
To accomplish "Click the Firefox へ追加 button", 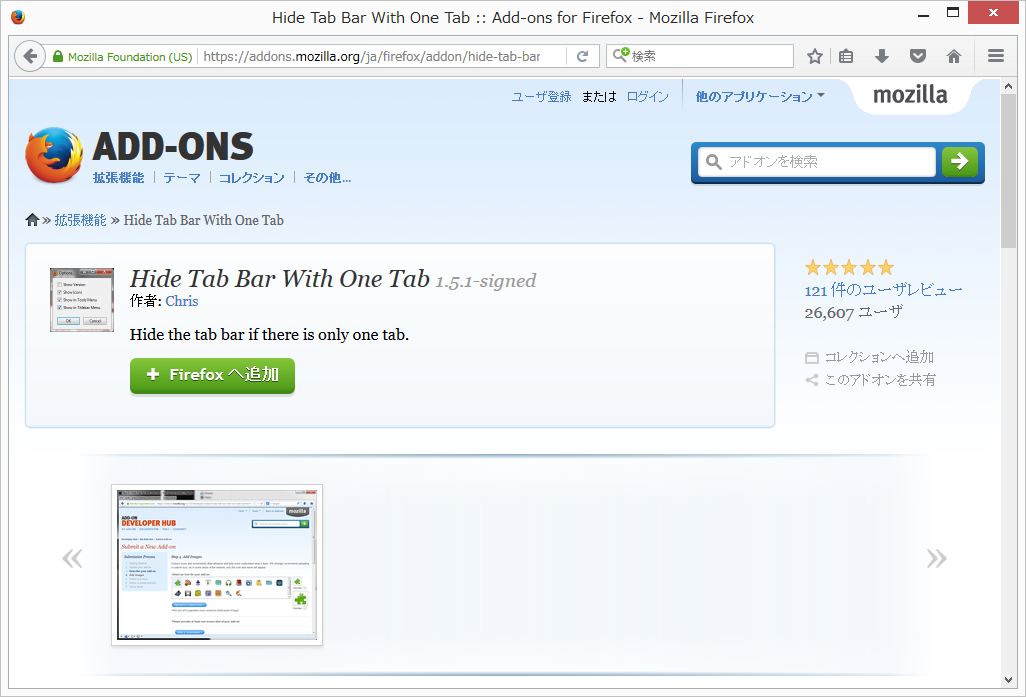I will [212, 376].
